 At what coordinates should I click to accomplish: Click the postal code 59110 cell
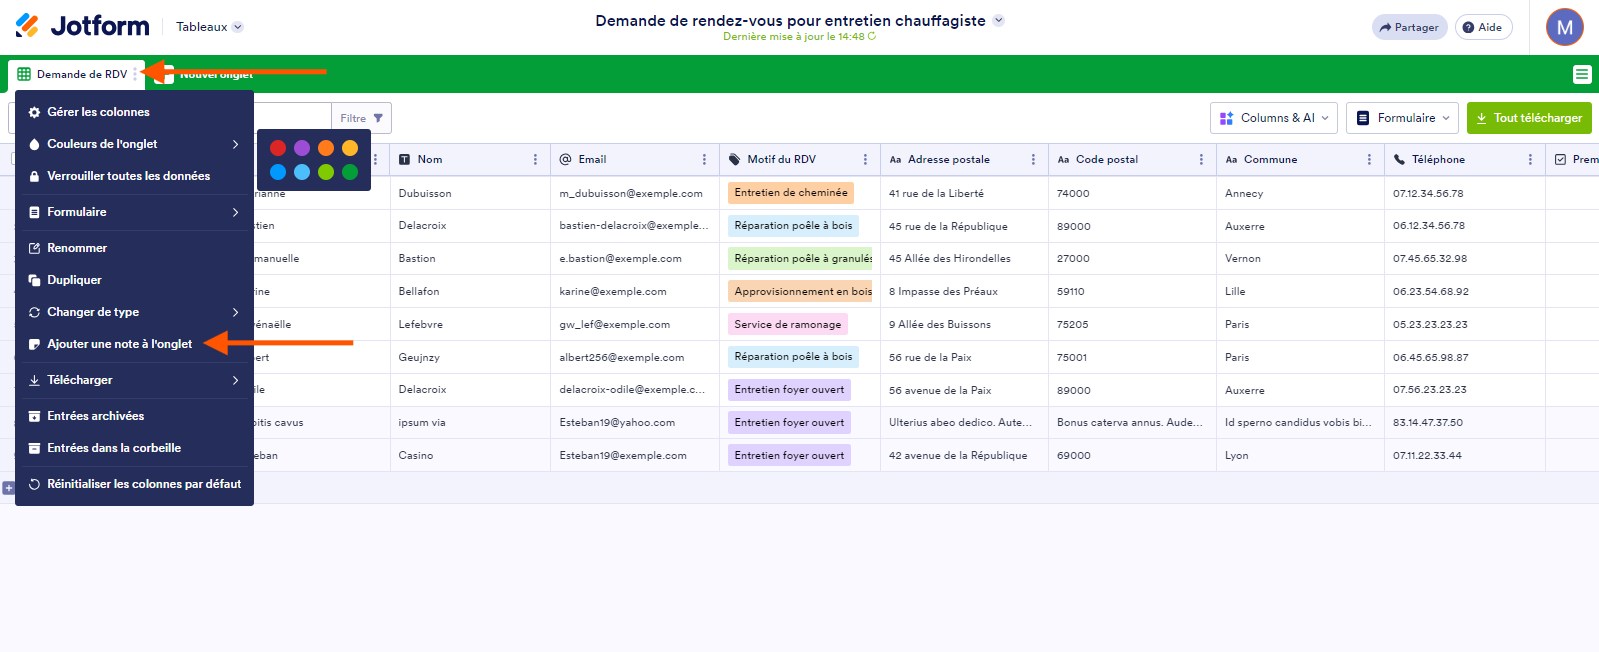(1132, 291)
